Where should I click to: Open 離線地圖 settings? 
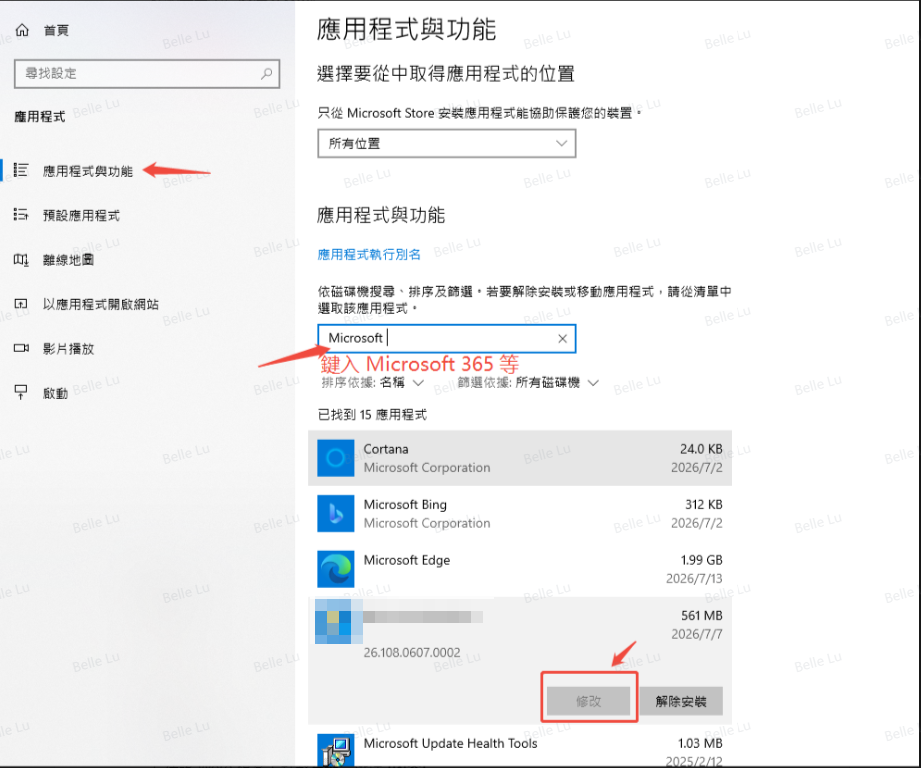click(x=68, y=260)
